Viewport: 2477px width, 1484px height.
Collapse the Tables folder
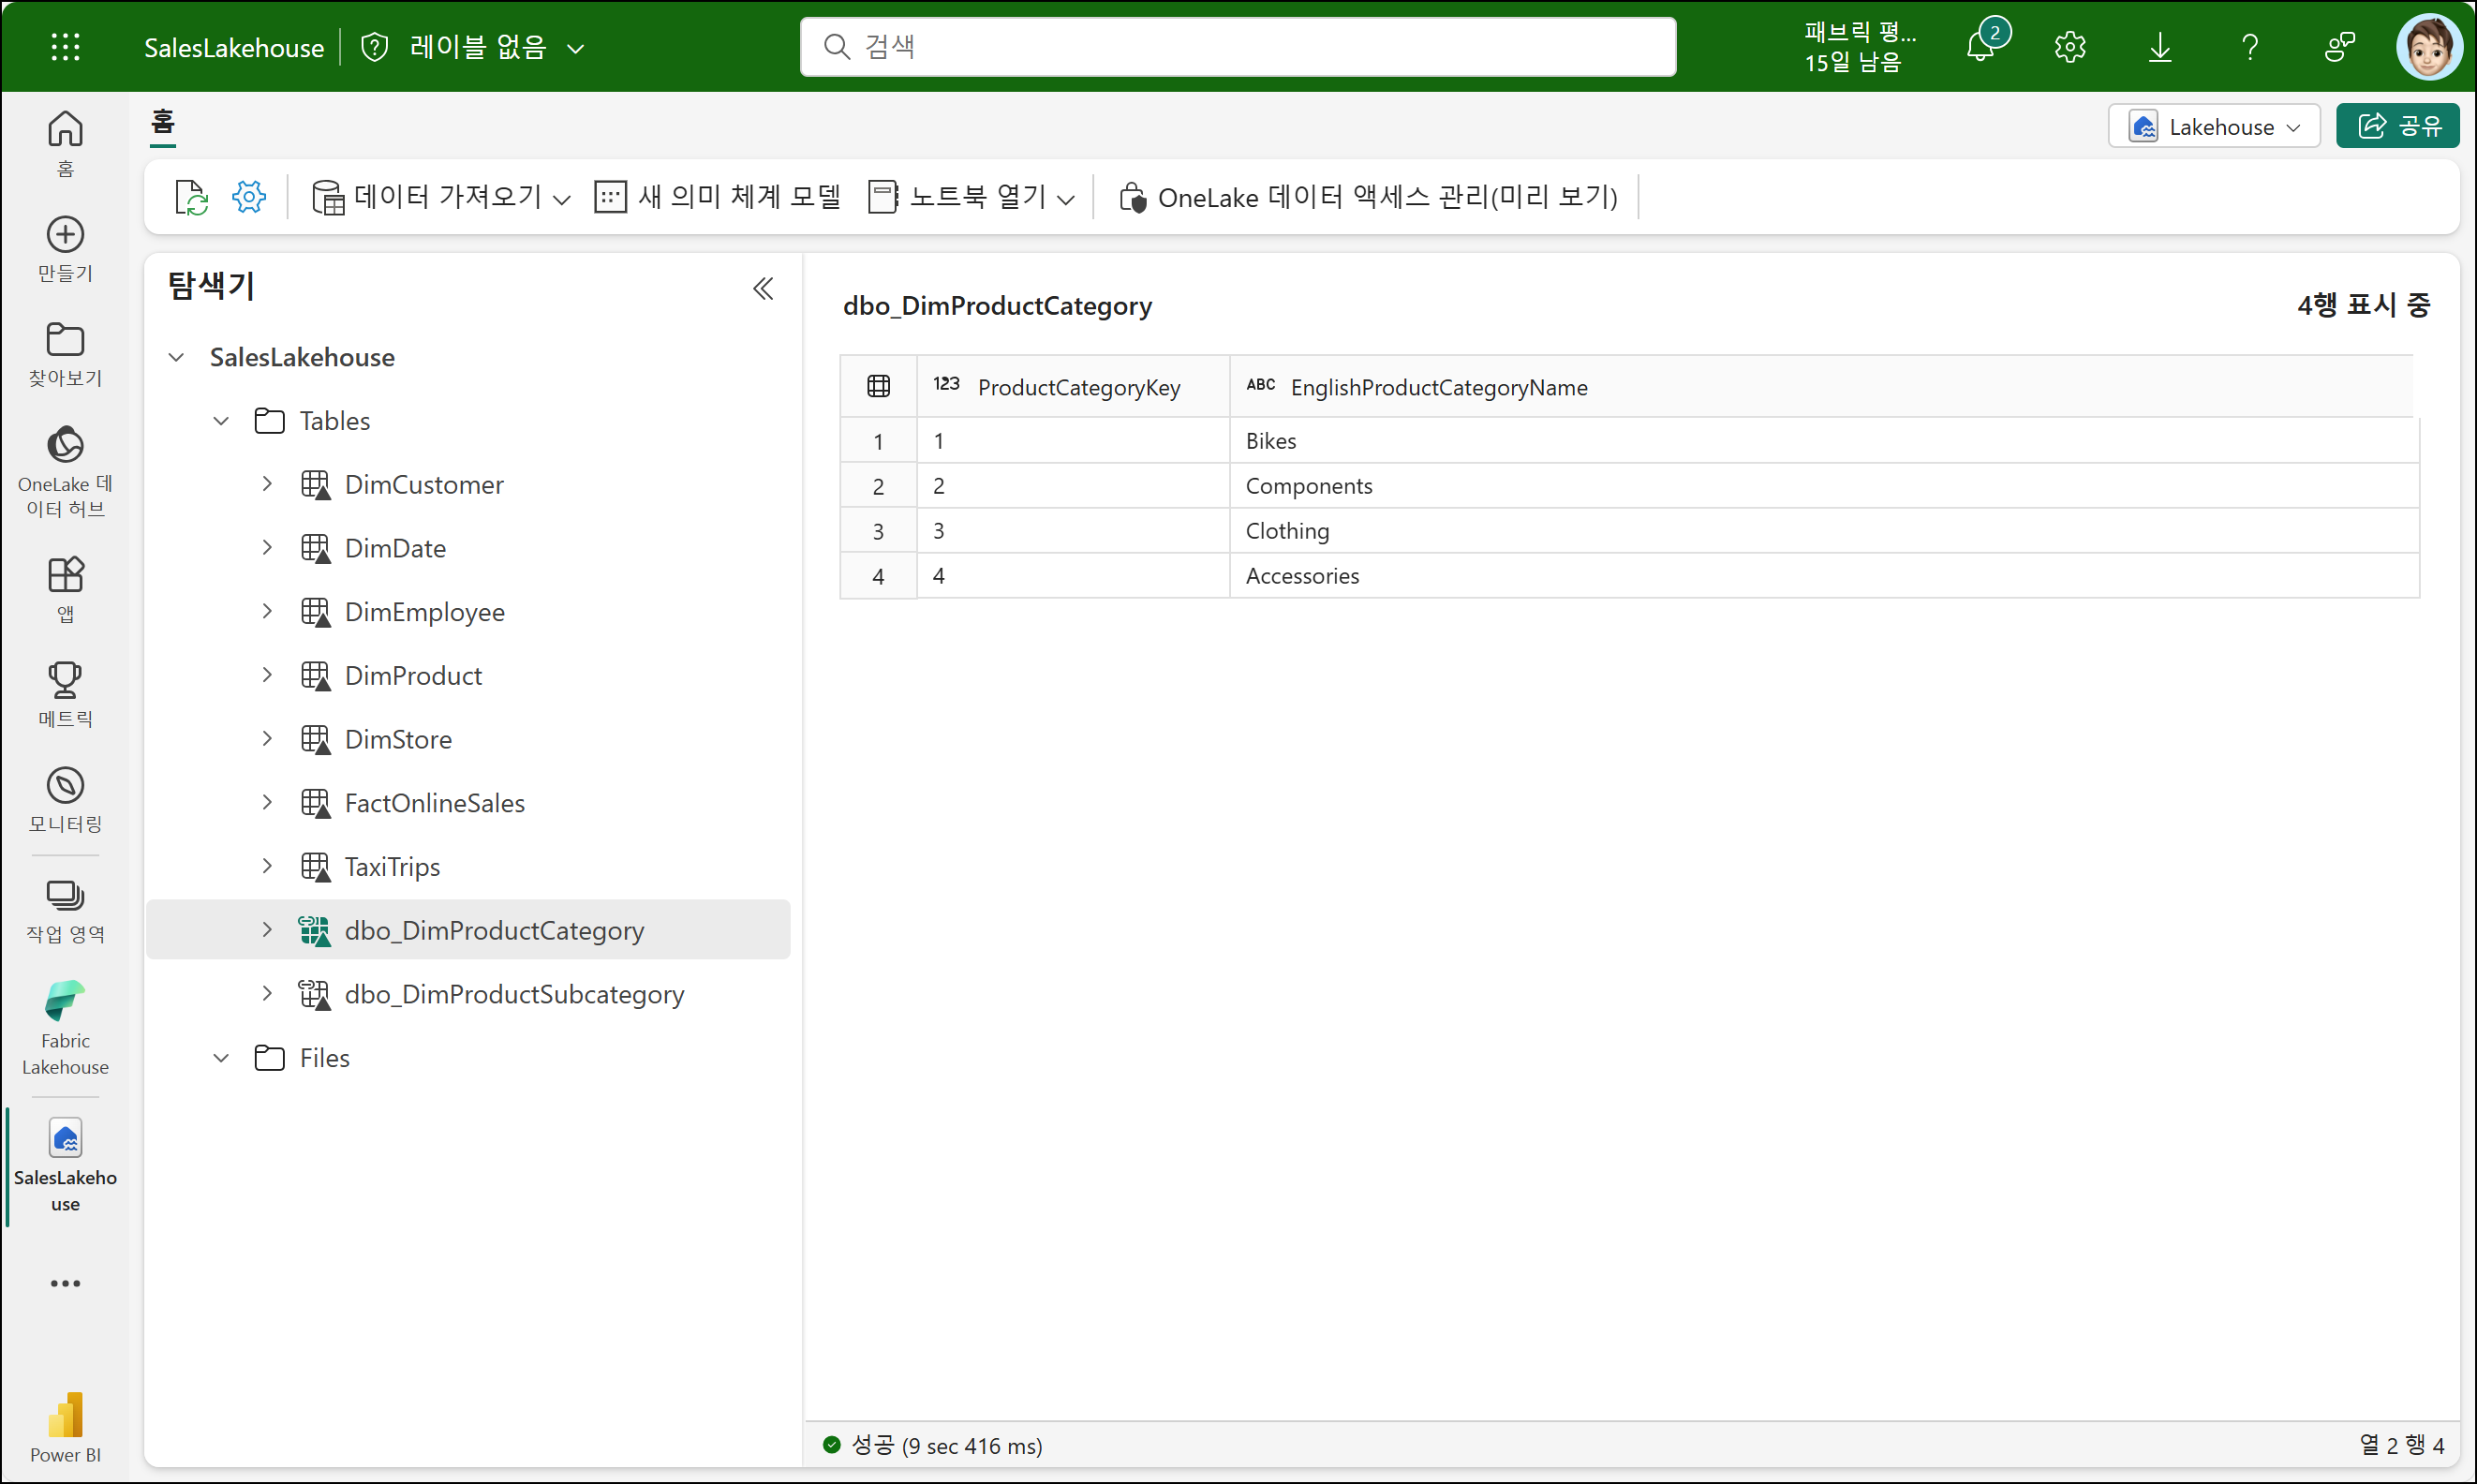coord(221,421)
